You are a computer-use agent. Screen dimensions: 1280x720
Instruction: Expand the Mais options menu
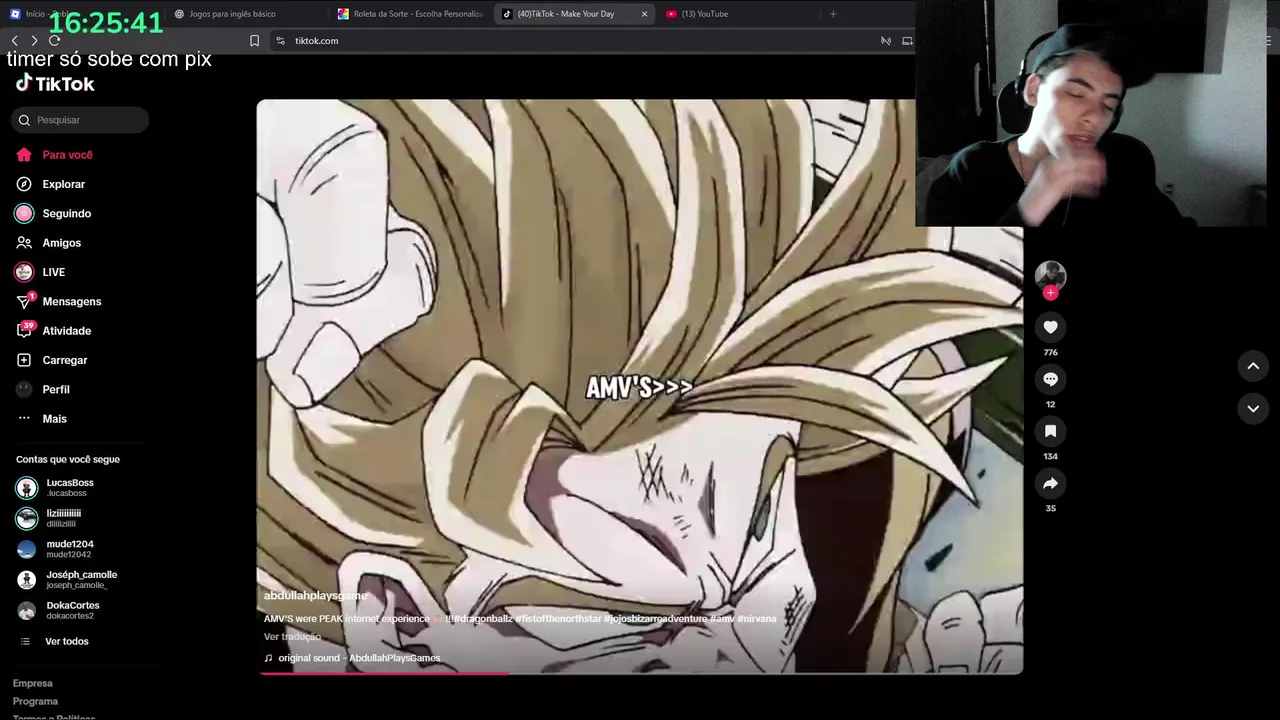[x=41, y=419]
